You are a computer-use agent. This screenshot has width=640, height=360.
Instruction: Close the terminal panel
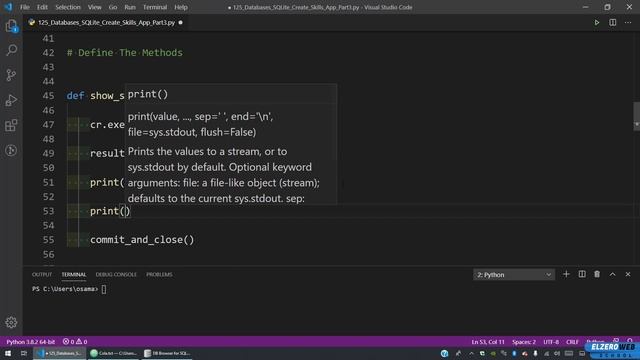point(628,274)
